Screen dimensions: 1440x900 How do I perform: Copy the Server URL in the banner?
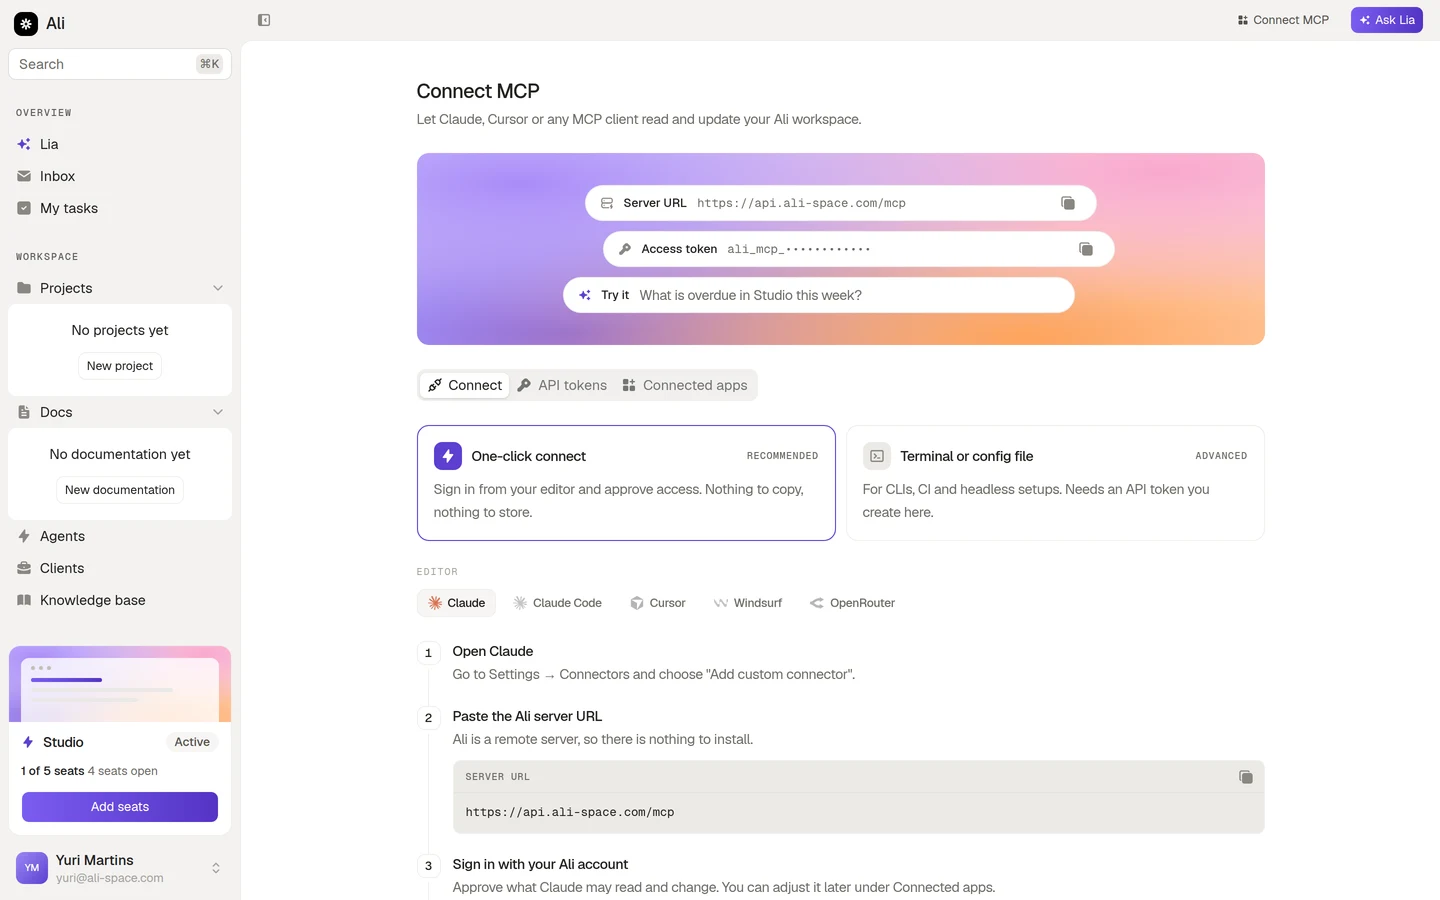point(1068,203)
